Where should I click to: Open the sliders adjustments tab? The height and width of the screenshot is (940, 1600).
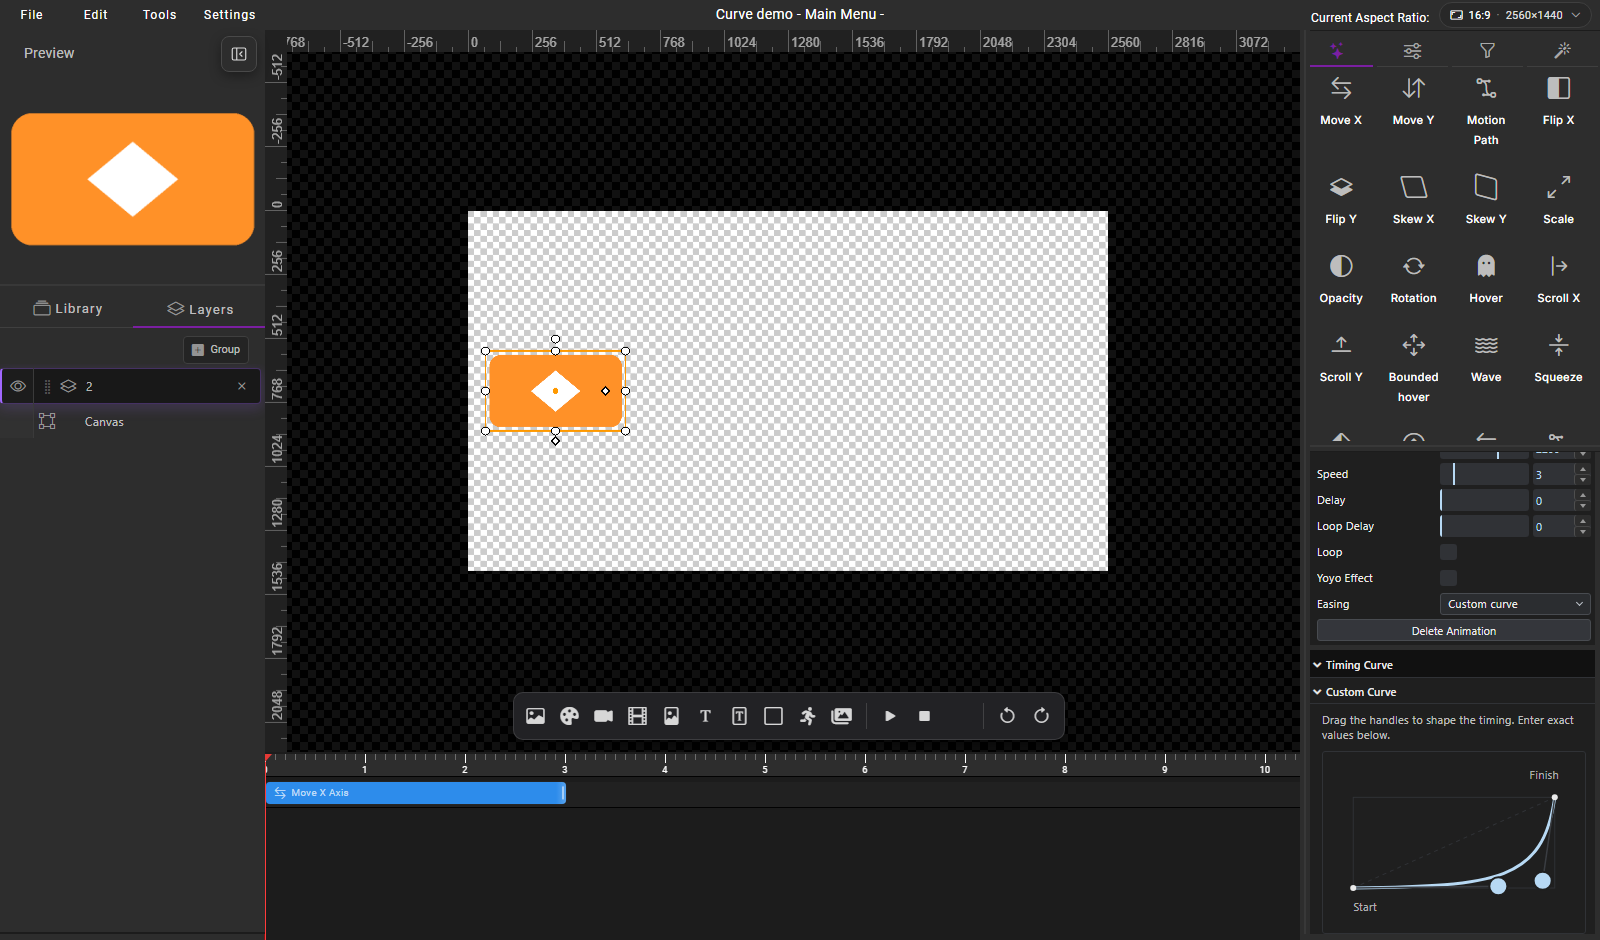pos(1412,50)
